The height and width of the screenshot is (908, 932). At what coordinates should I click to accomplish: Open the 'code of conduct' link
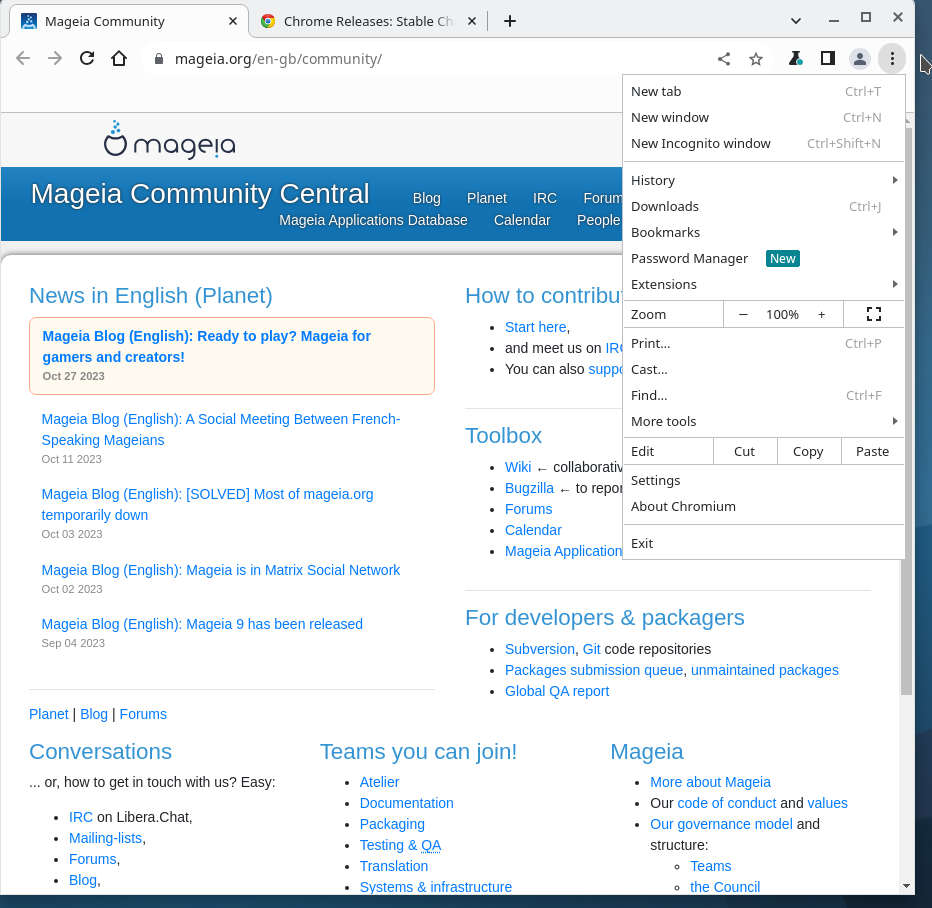point(727,803)
